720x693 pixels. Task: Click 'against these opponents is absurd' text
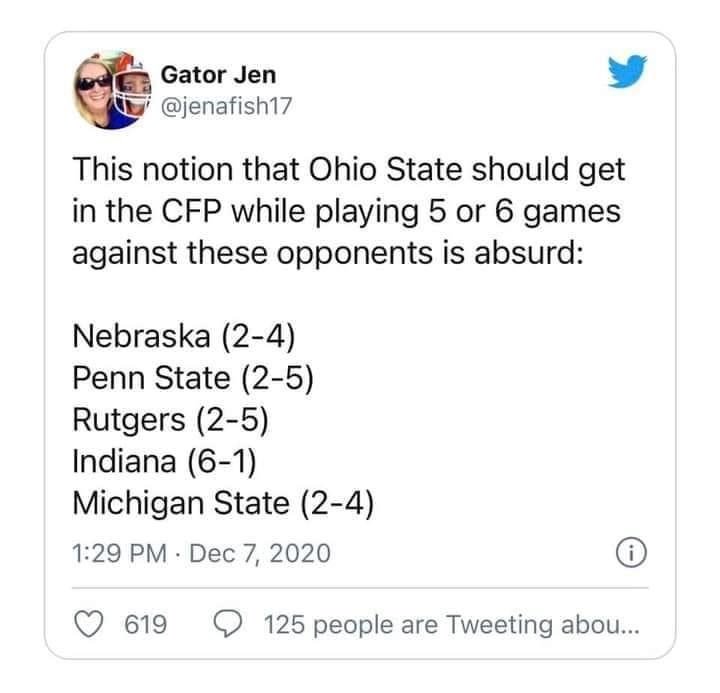[328, 254]
